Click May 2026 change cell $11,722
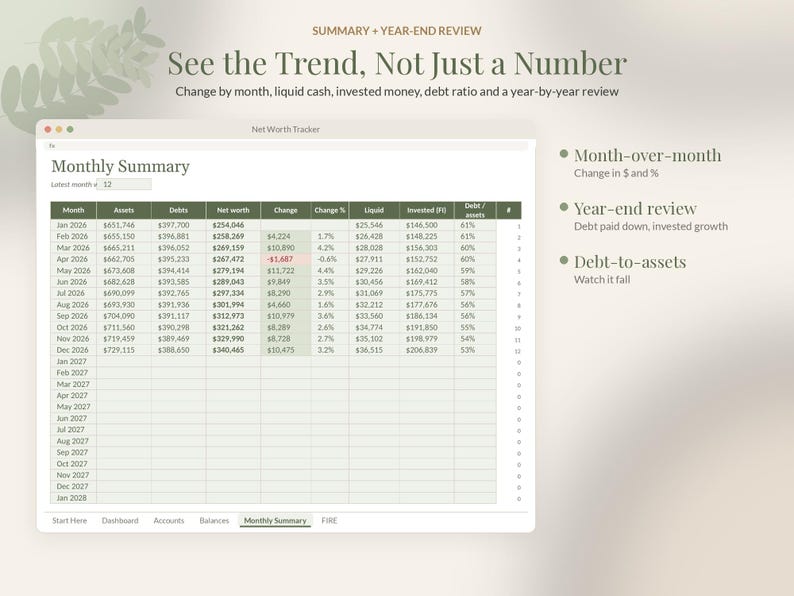Screen dimensions: 794x596 pos(286,270)
